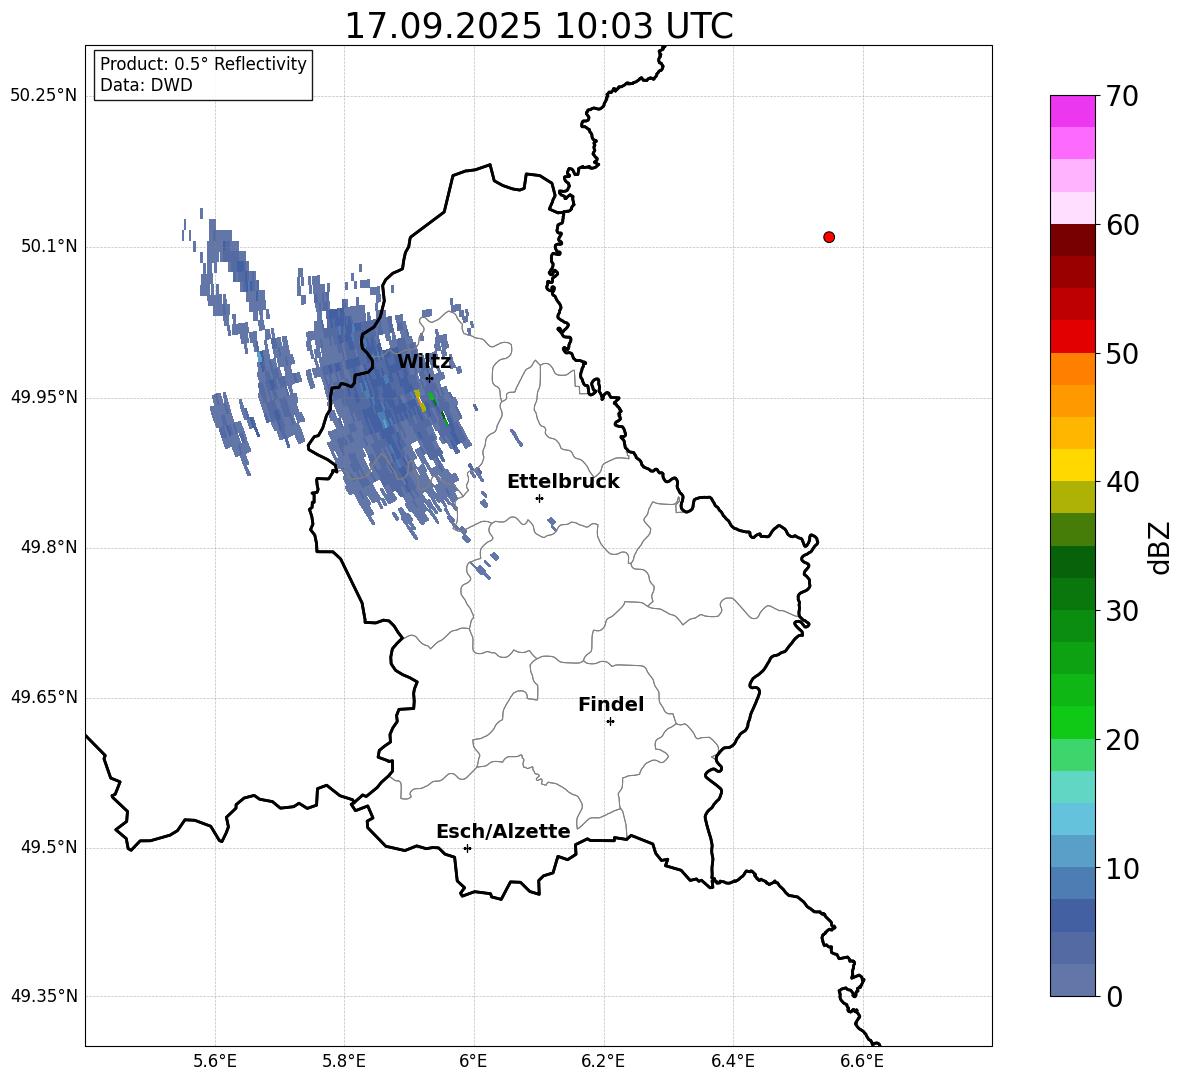Click the Ettelbruck city label
This screenshot has height=1081, width=1184.
(563, 482)
